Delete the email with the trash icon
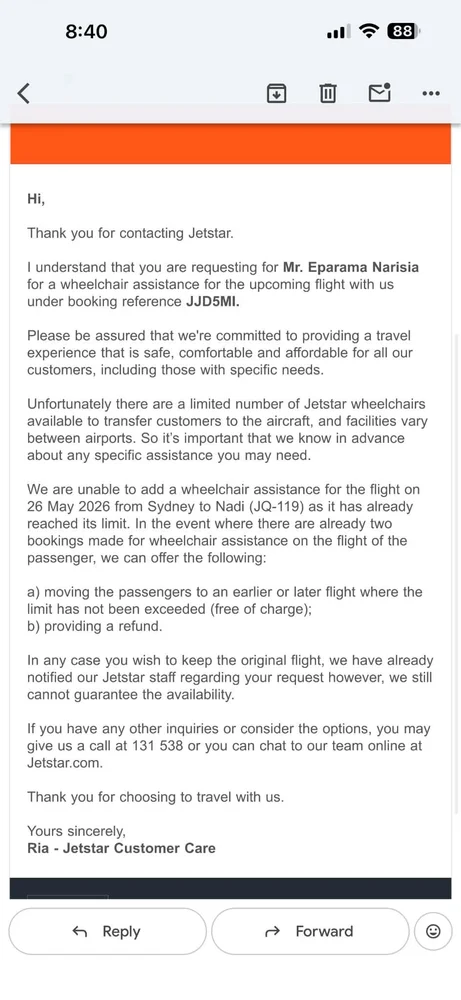 pyautogui.click(x=328, y=93)
